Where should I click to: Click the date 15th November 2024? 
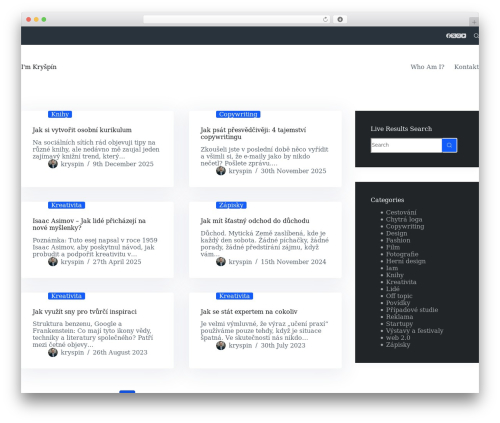(x=293, y=262)
